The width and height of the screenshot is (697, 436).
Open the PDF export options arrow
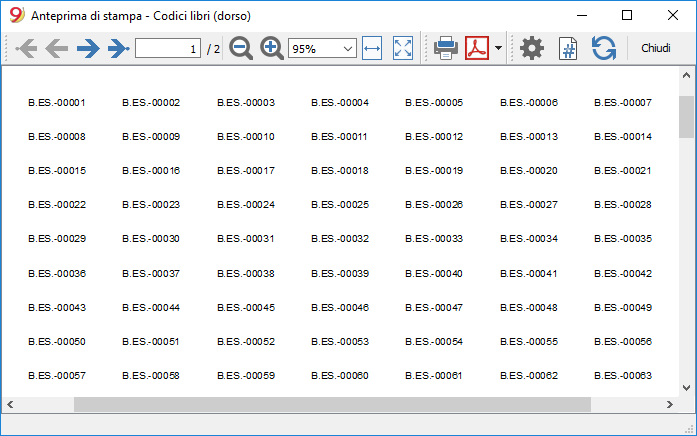498,48
